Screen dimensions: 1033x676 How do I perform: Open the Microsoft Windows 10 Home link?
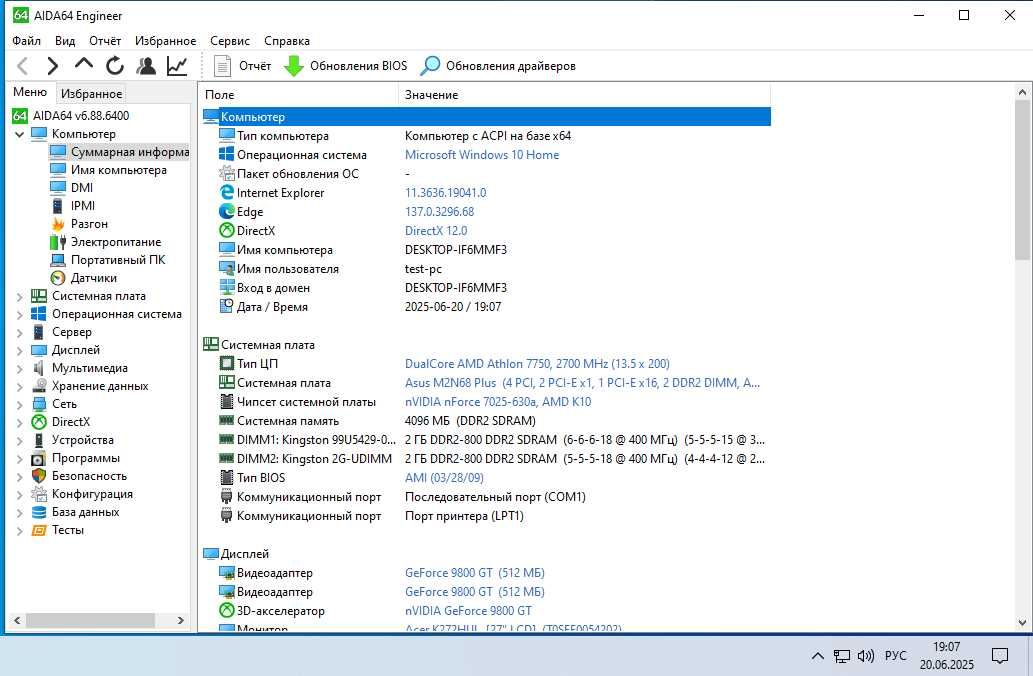(482, 155)
